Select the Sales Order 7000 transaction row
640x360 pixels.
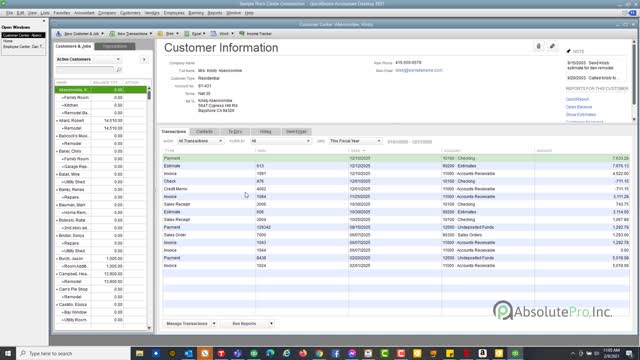click(396, 235)
